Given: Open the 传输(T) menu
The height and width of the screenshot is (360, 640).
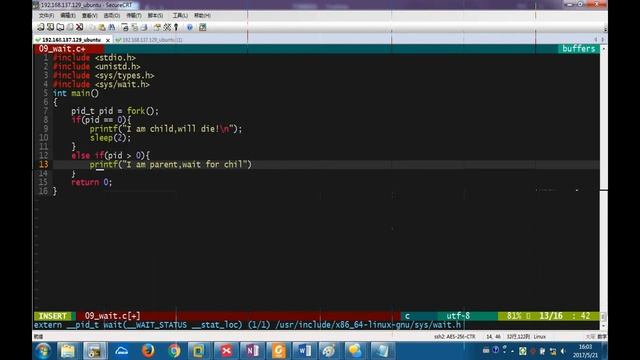Looking at the screenshot, I should pyautogui.click(x=133, y=16).
